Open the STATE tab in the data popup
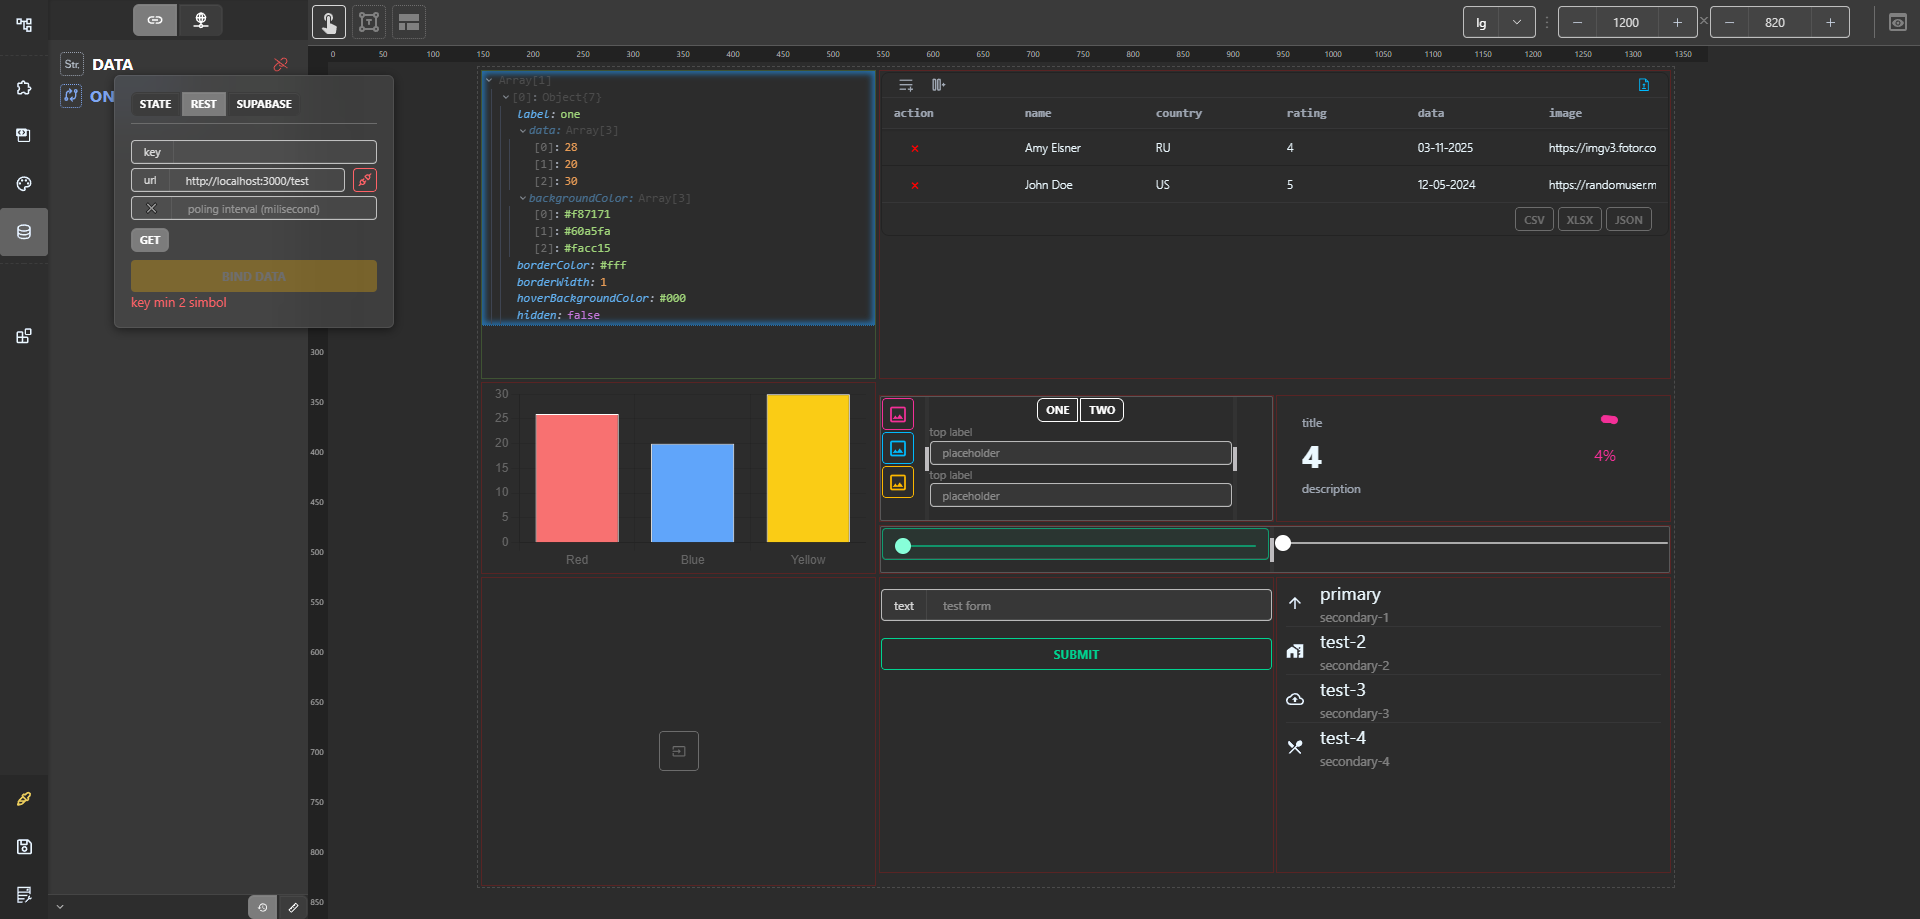 pyautogui.click(x=155, y=103)
